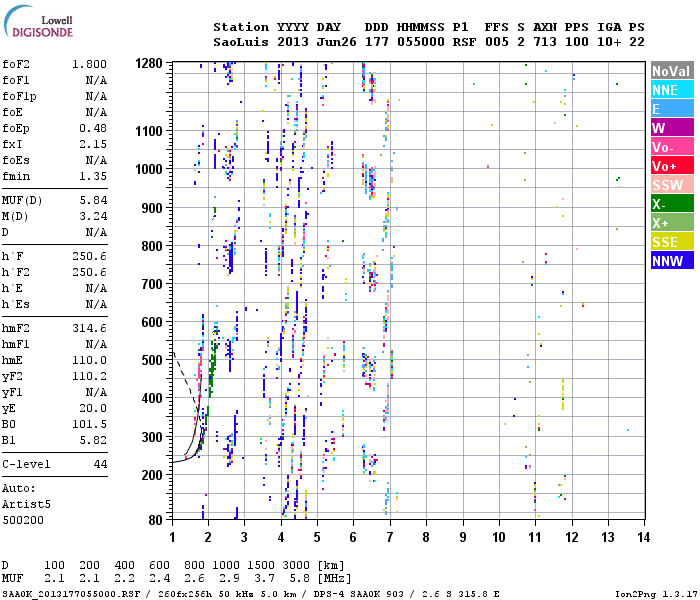Click the yellow SSE echo near 12 MHz

[563, 394]
